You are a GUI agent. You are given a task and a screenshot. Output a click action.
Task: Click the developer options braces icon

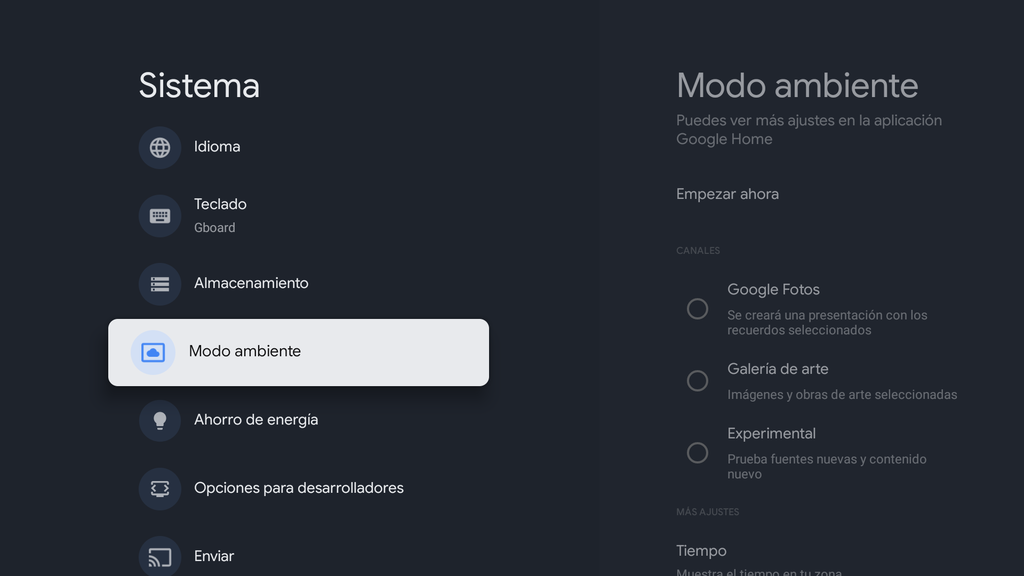point(160,488)
